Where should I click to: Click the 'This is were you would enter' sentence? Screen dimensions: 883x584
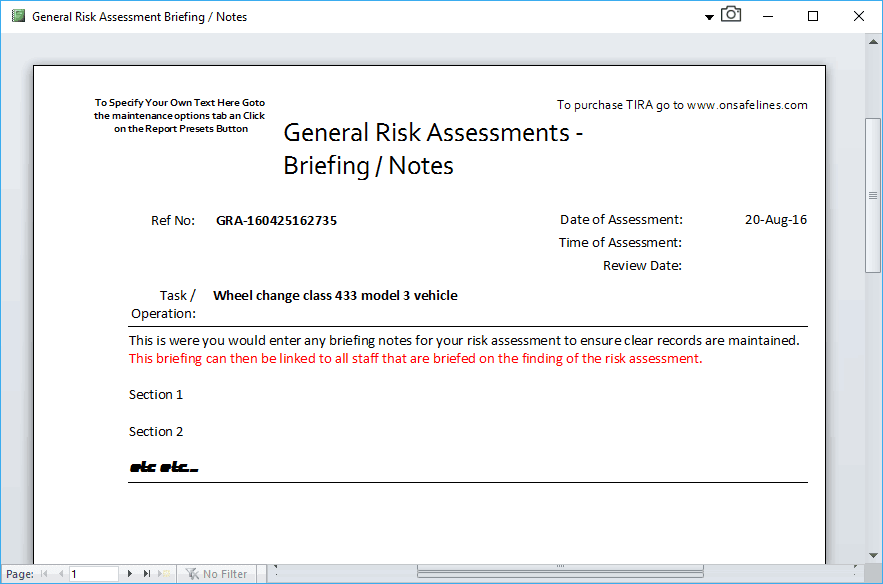(464, 341)
